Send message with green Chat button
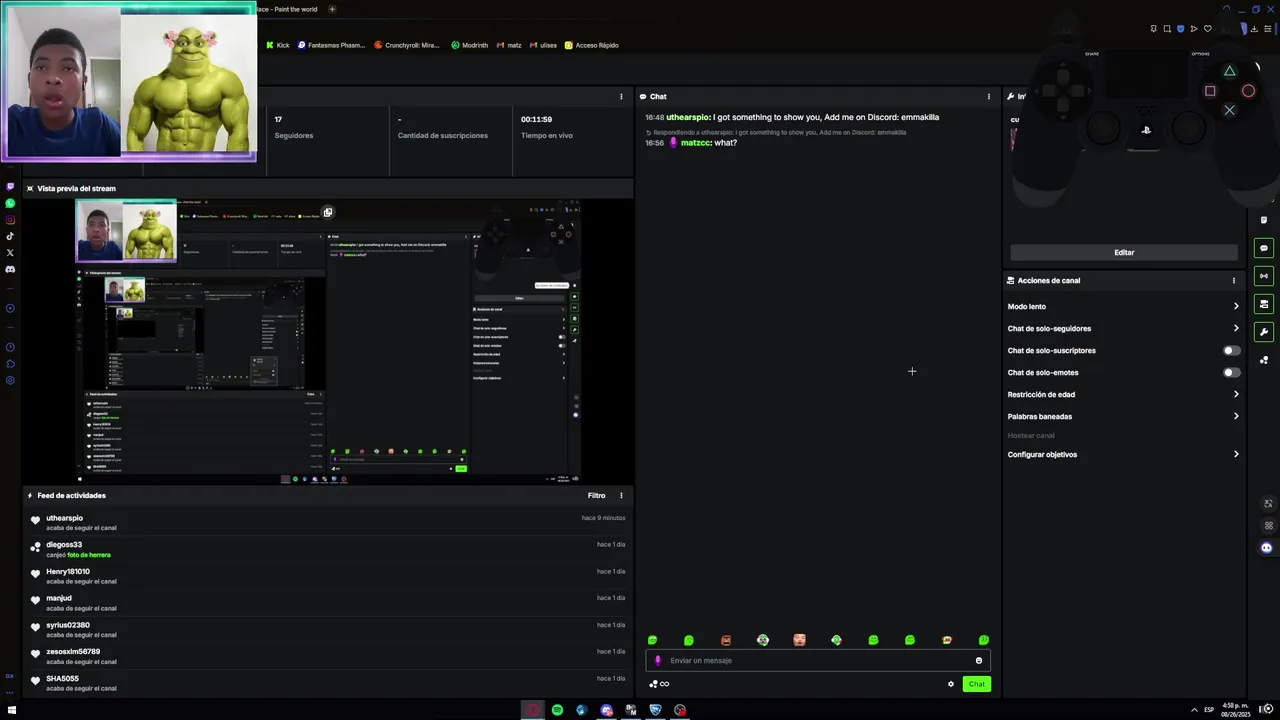 click(976, 684)
